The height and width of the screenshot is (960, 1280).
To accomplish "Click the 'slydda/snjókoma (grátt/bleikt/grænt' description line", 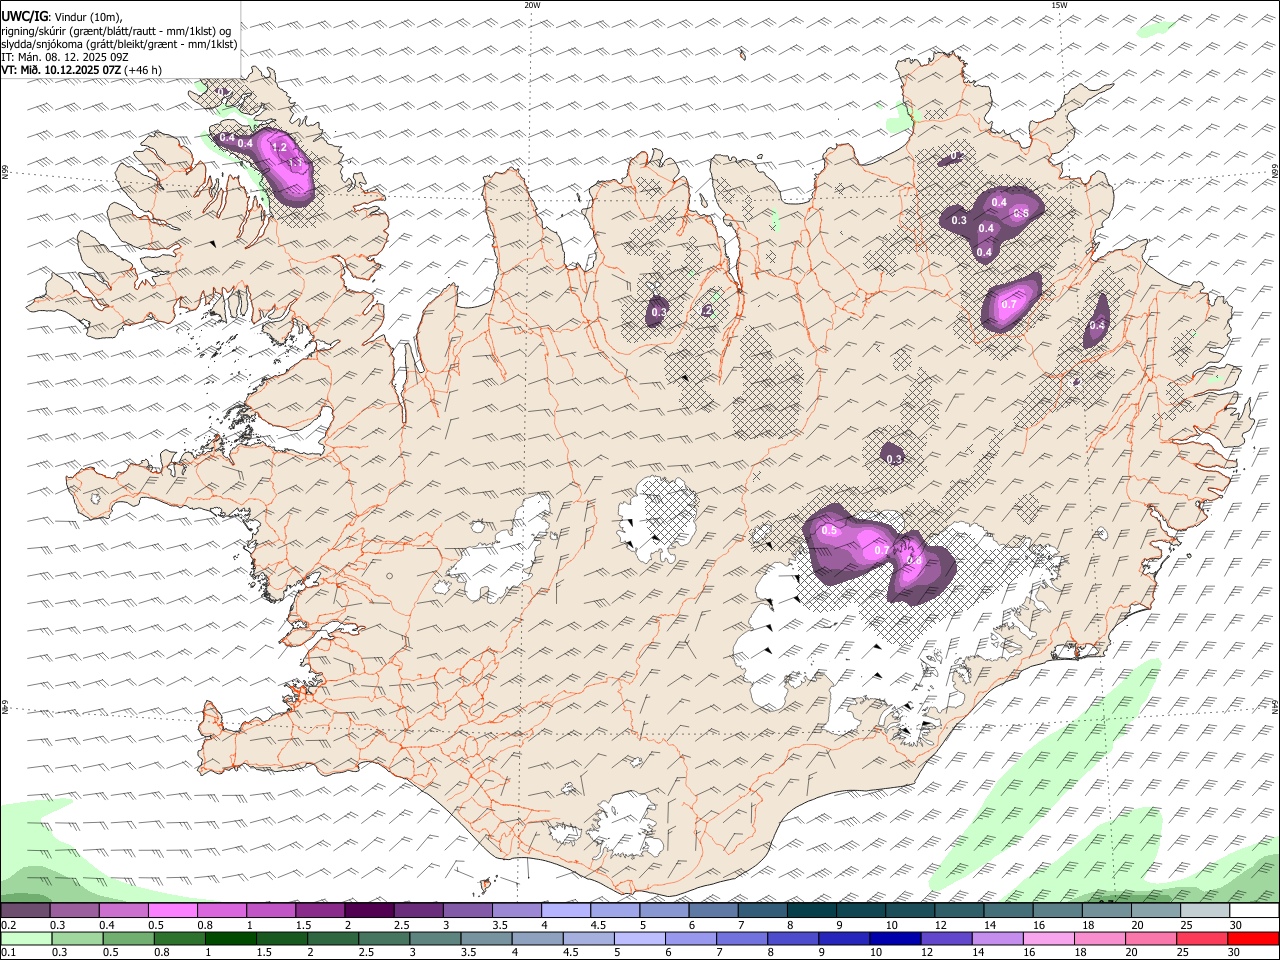I will pos(119,44).
